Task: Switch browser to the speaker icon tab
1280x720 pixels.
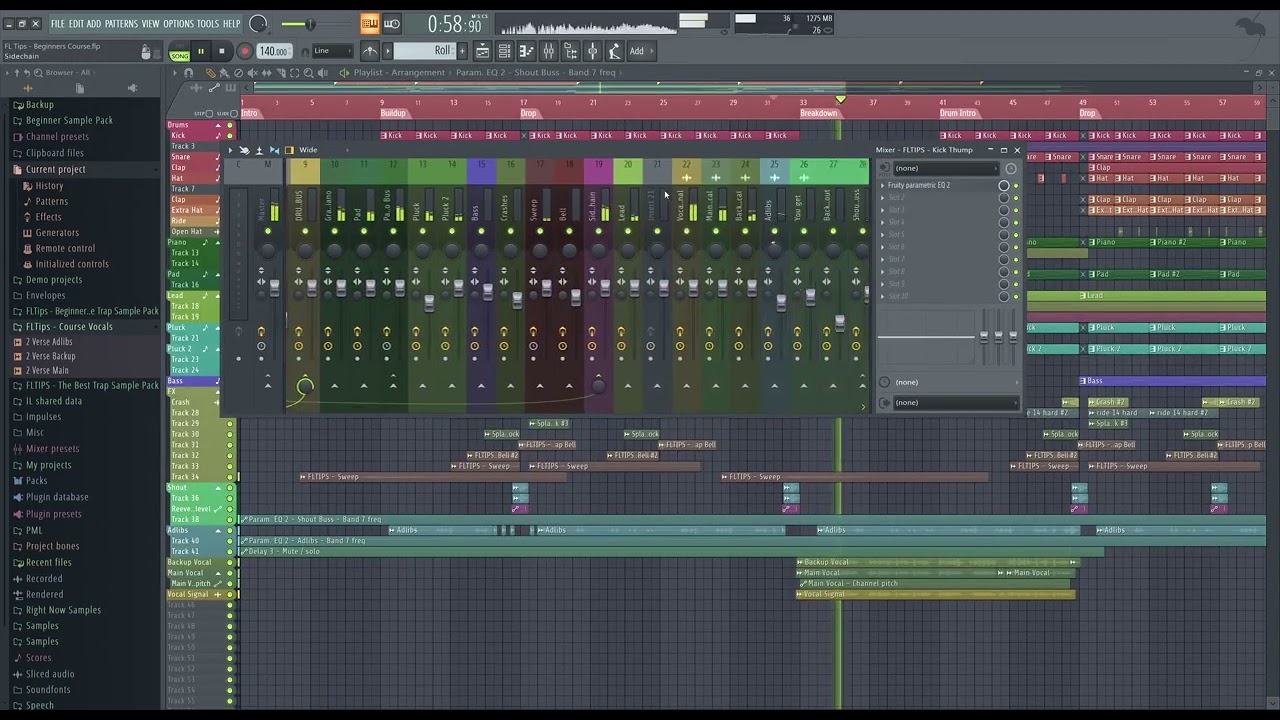Action: 132,88
